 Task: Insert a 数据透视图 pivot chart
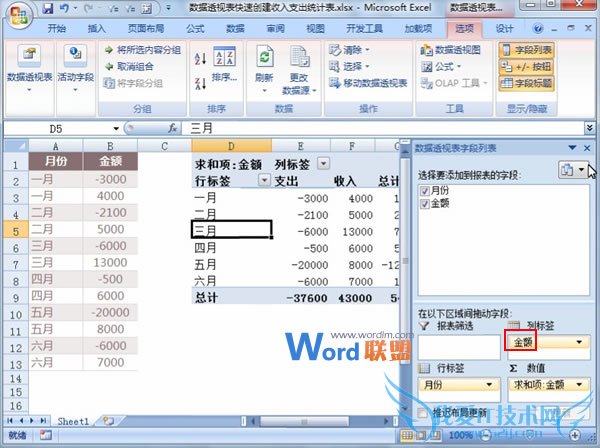click(450, 50)
